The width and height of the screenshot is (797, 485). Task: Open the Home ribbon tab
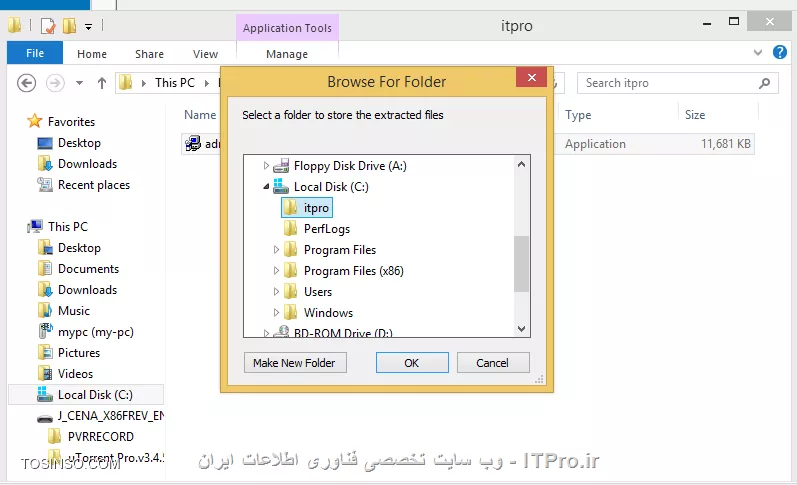(x=92, y=54)
